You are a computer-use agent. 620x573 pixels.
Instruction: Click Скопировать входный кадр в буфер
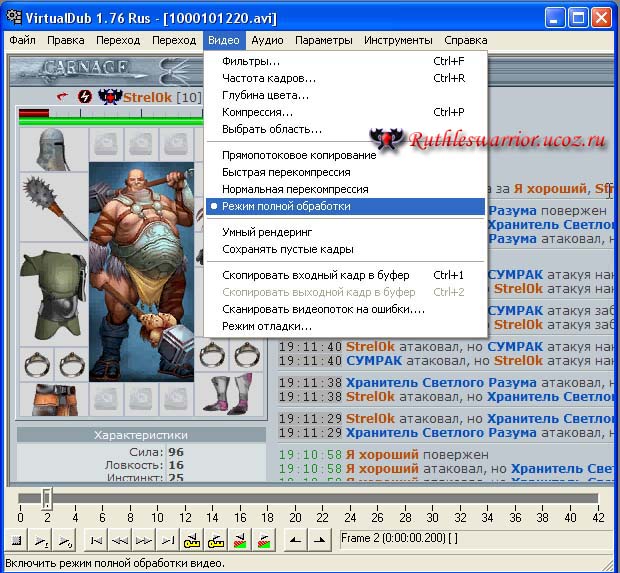coord(345,275)
